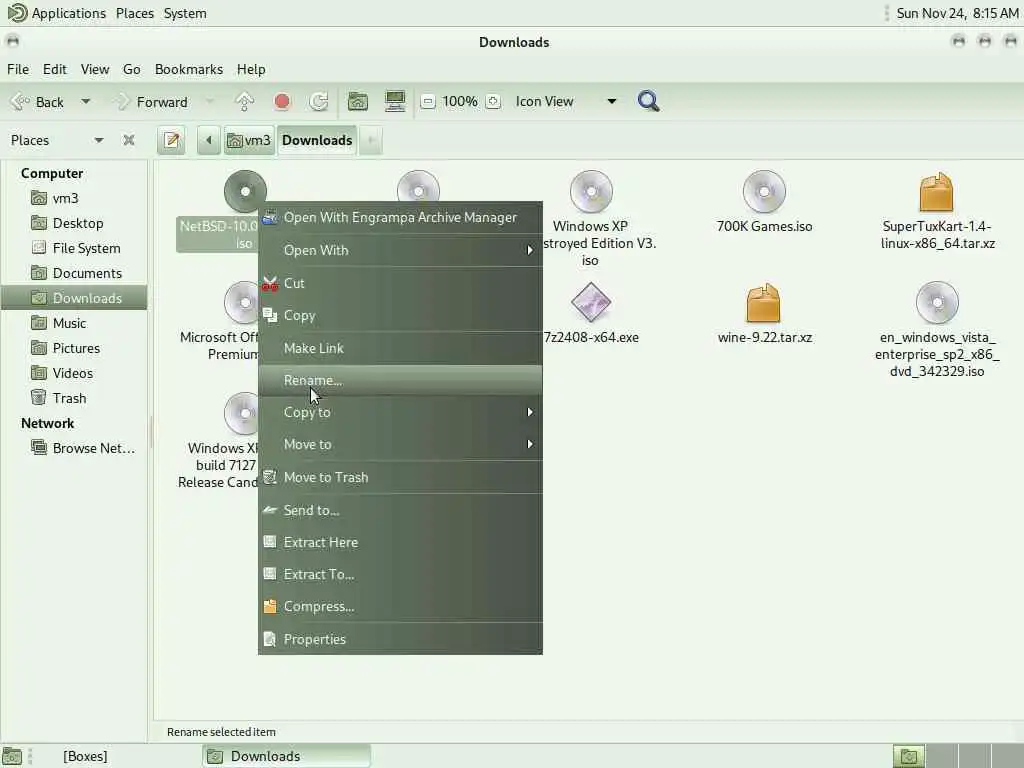Select the 700K Games.iso disc icon
The height and width of the screenshot is (768, 1024).
(x=764, y=191)
